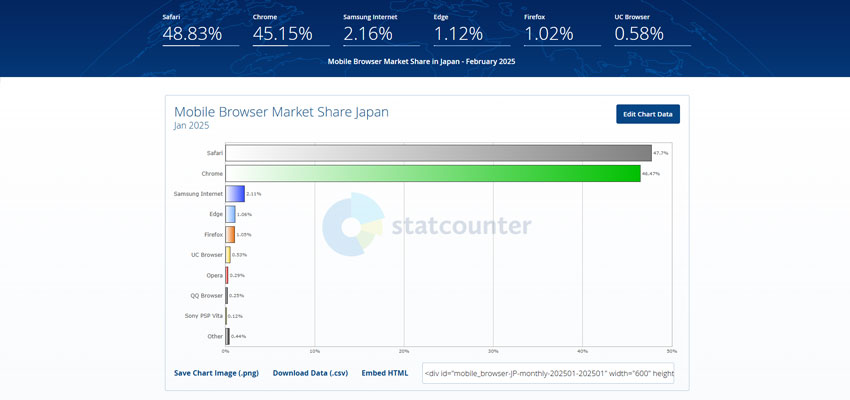Click the 47.7% value beside Safari bar
The width and height of the screenshot is (850, 400).
(661, 153)
